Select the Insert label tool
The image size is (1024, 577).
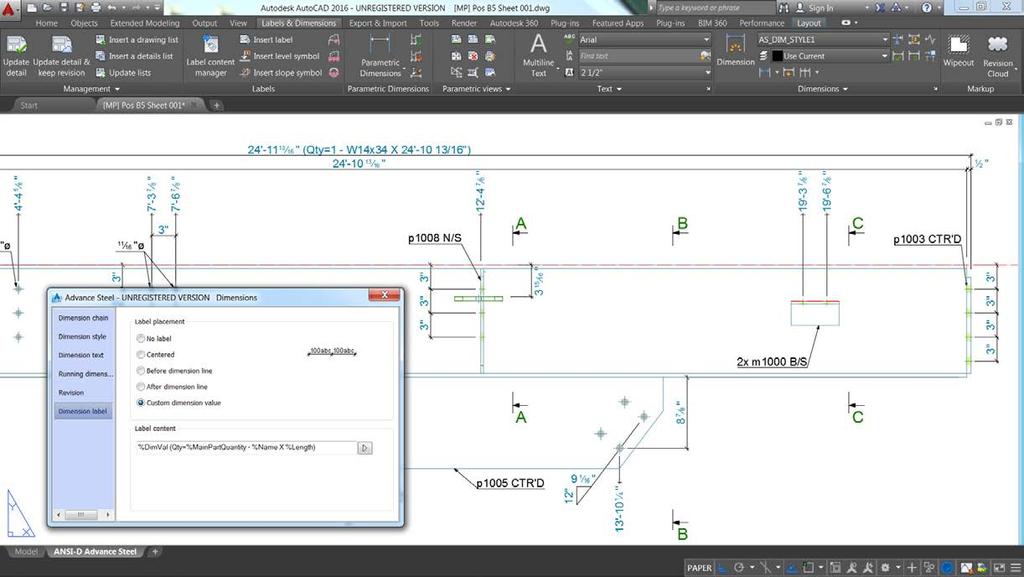(x=266, y=40)
